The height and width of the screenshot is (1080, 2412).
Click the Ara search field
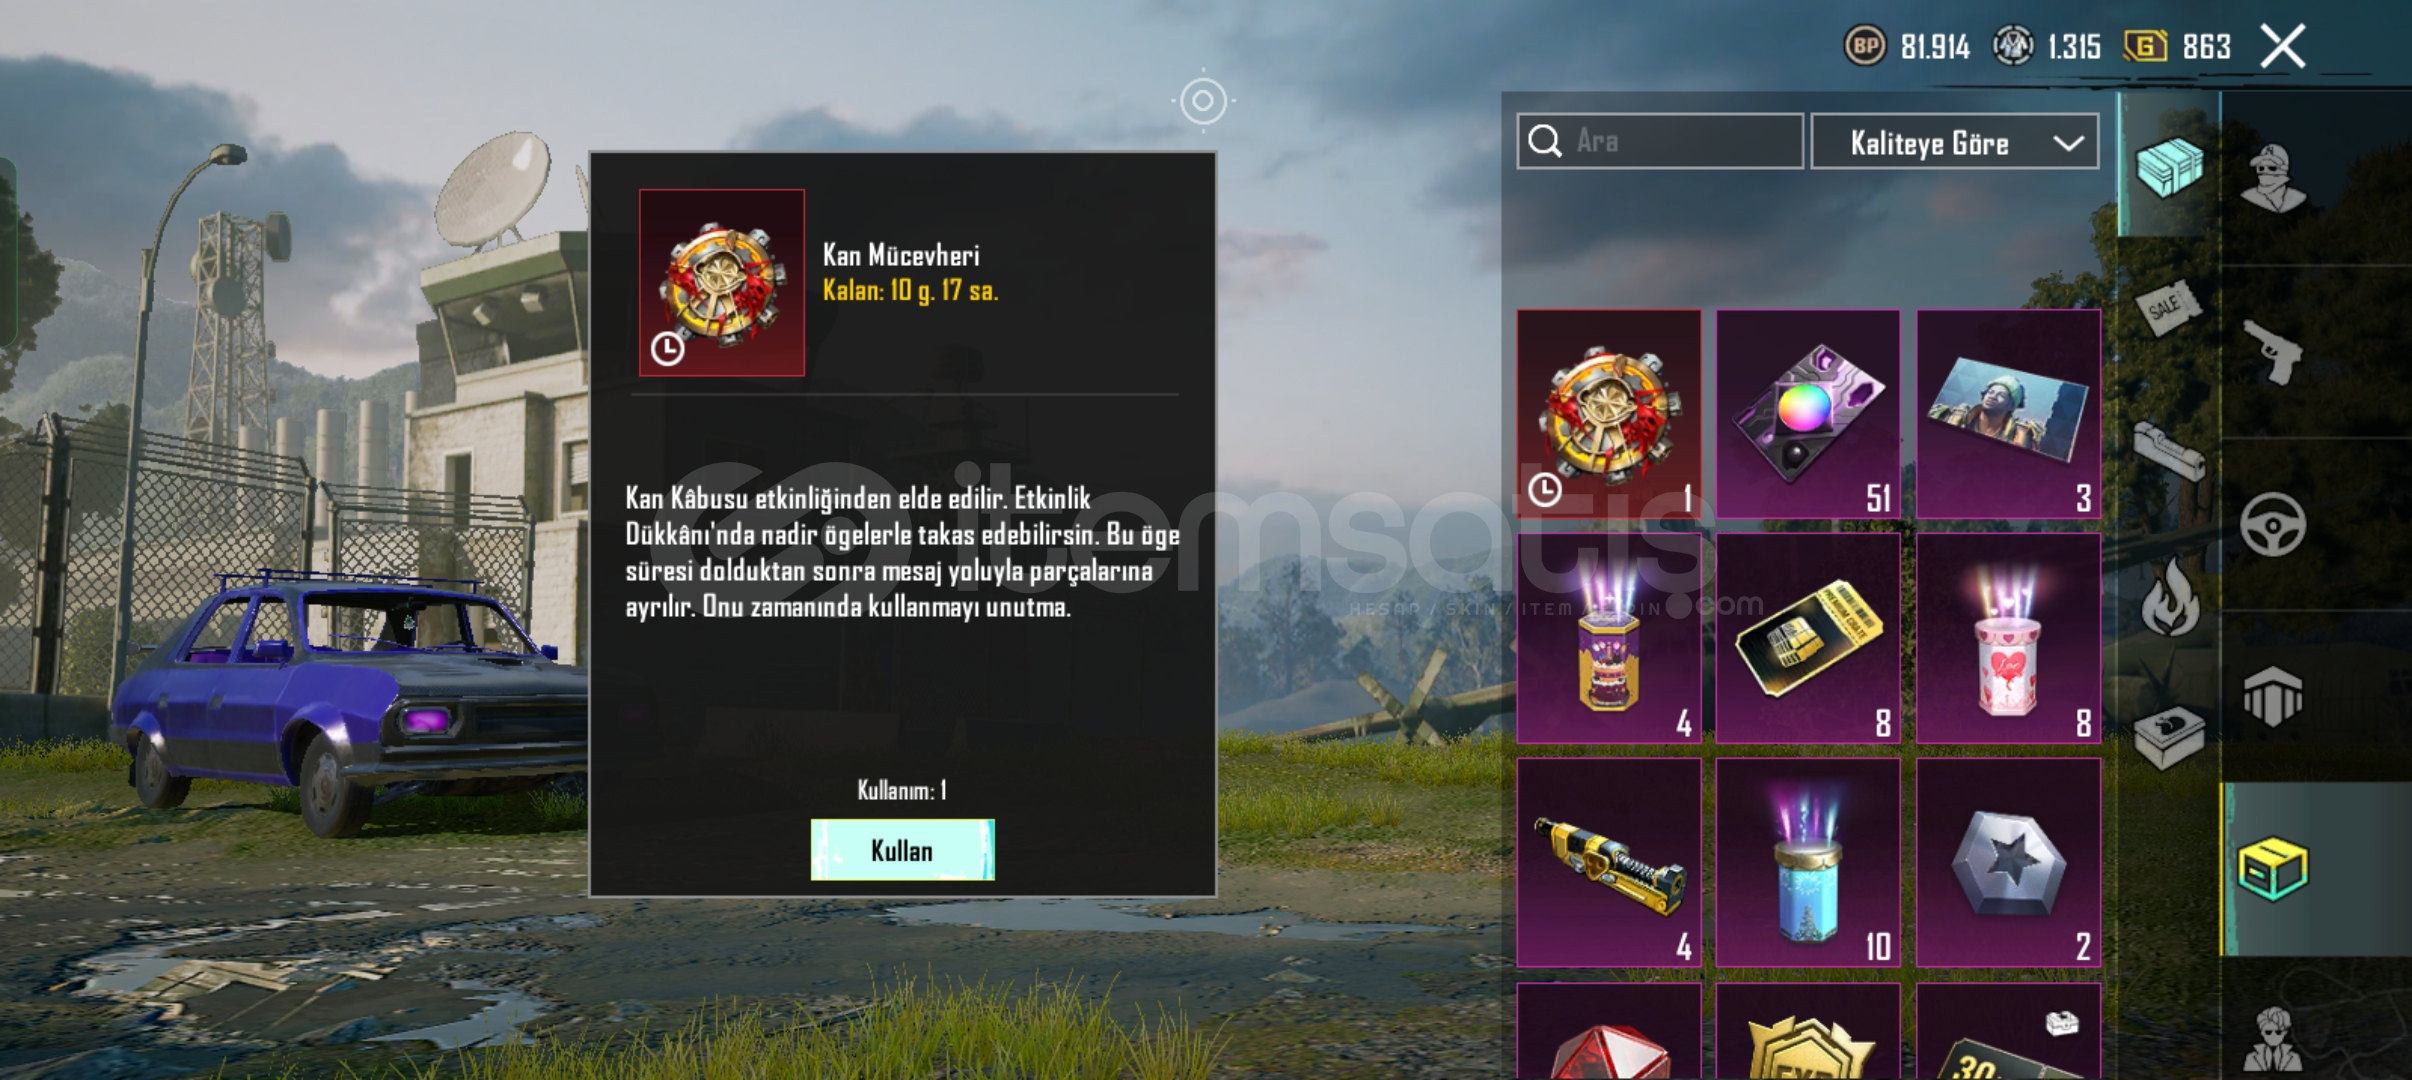point(1660,141)
